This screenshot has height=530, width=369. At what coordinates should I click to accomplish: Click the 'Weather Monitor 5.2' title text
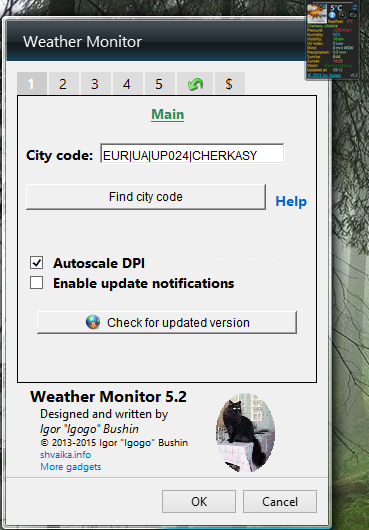tap(108, 397)
